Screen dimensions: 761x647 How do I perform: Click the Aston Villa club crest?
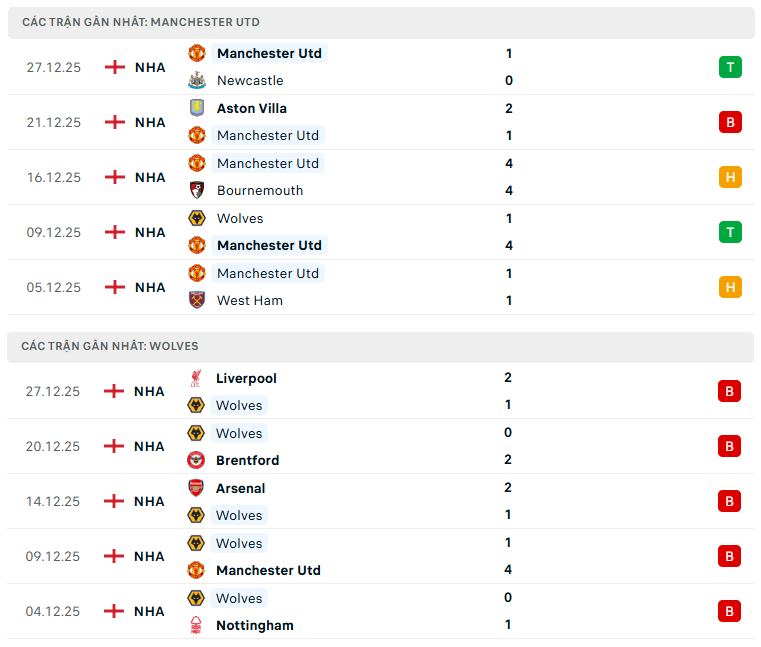click(x=197, y=108)
